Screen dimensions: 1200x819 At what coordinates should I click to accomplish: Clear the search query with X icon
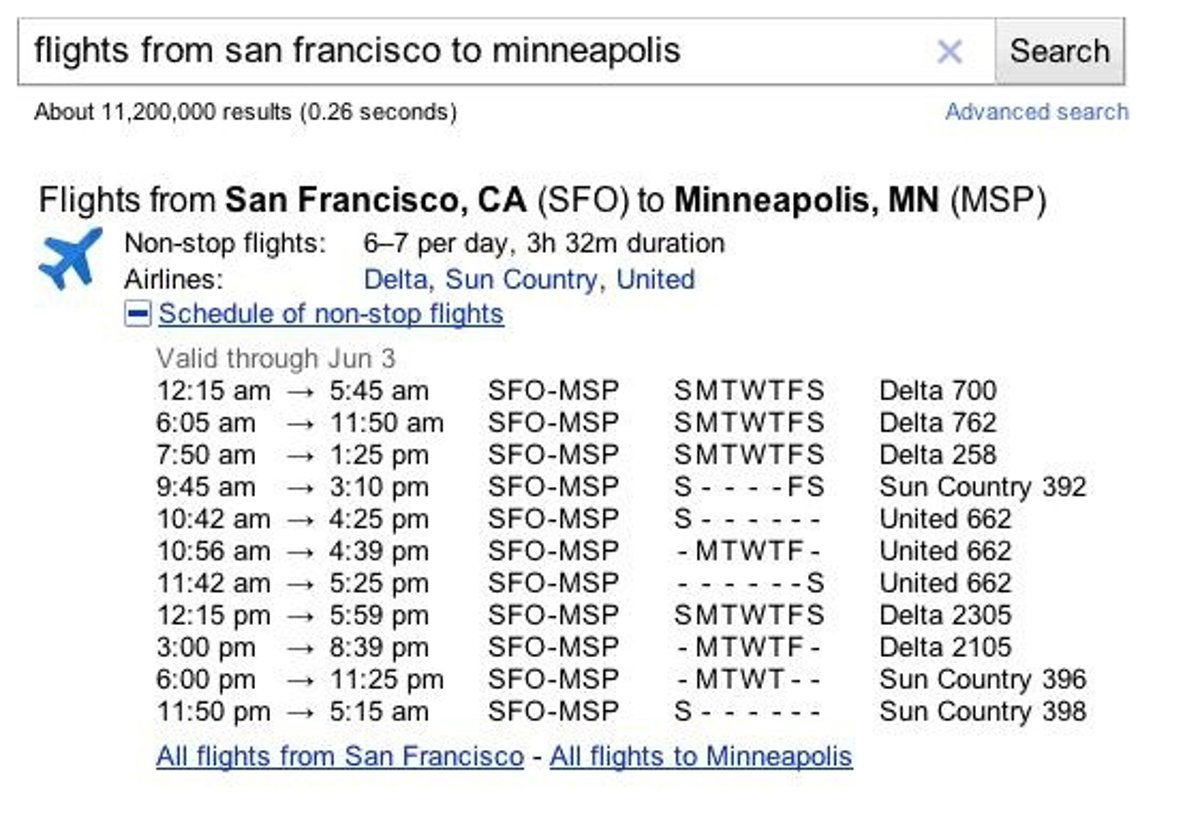coord(949,51)
